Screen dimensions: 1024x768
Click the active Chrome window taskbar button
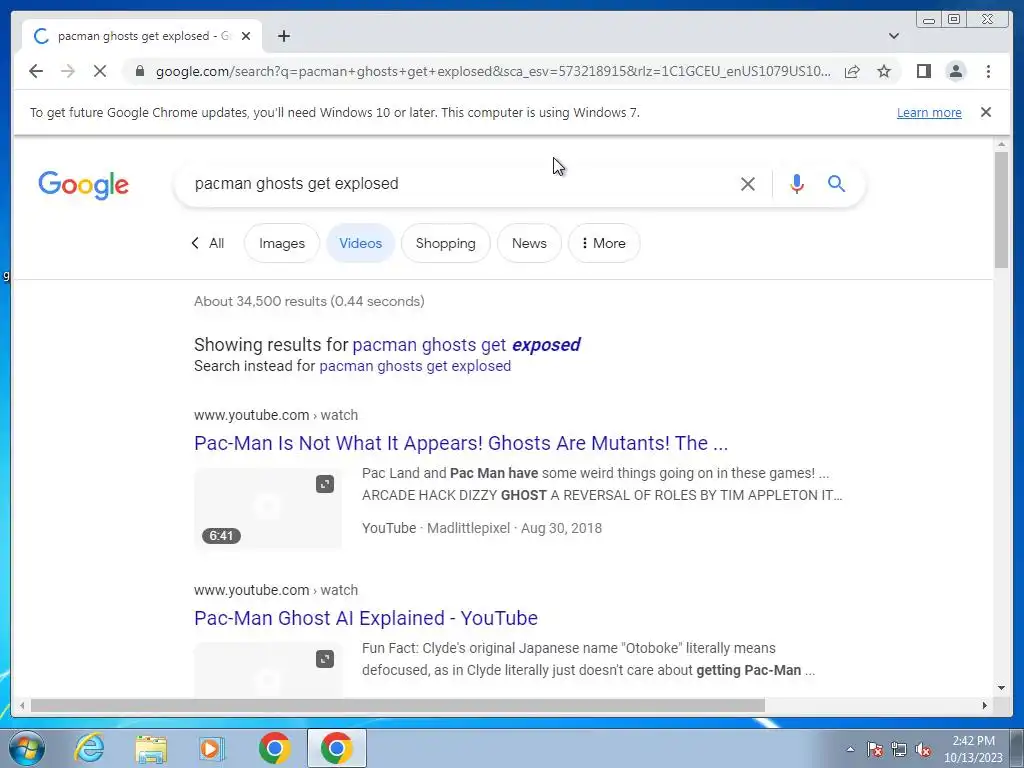coord(336,748)
